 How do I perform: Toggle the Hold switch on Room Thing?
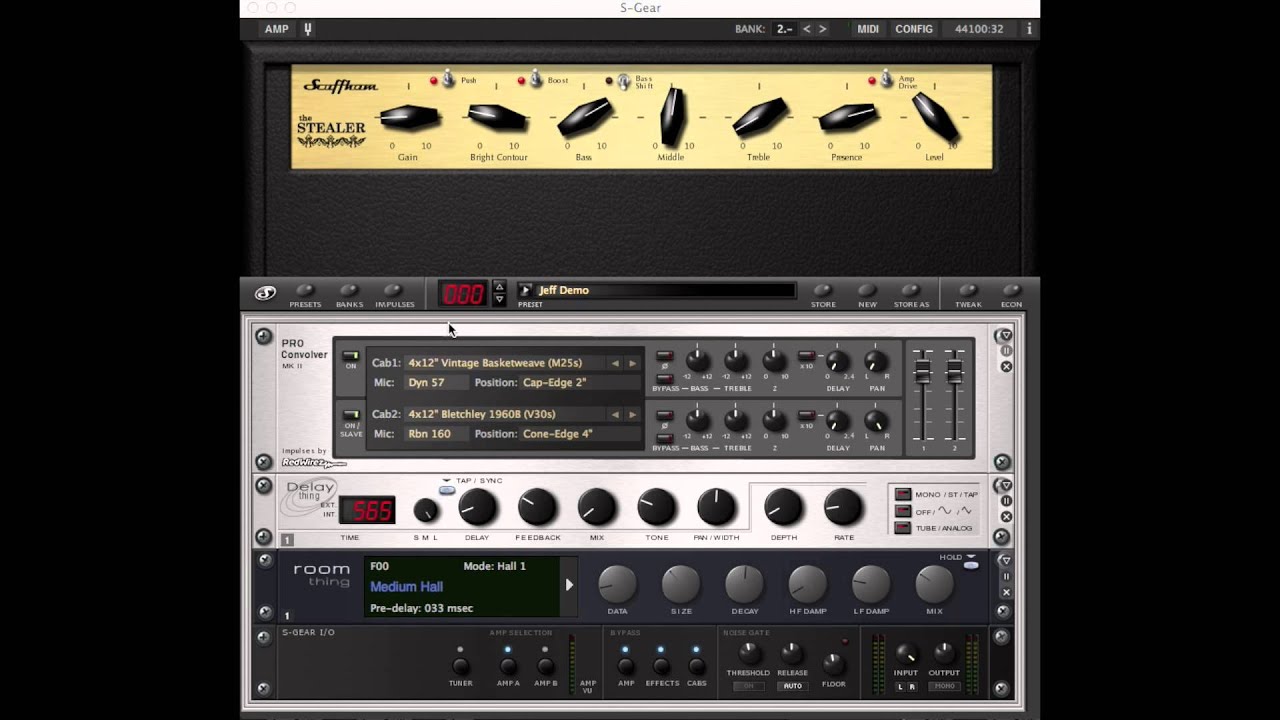point(971,565)
